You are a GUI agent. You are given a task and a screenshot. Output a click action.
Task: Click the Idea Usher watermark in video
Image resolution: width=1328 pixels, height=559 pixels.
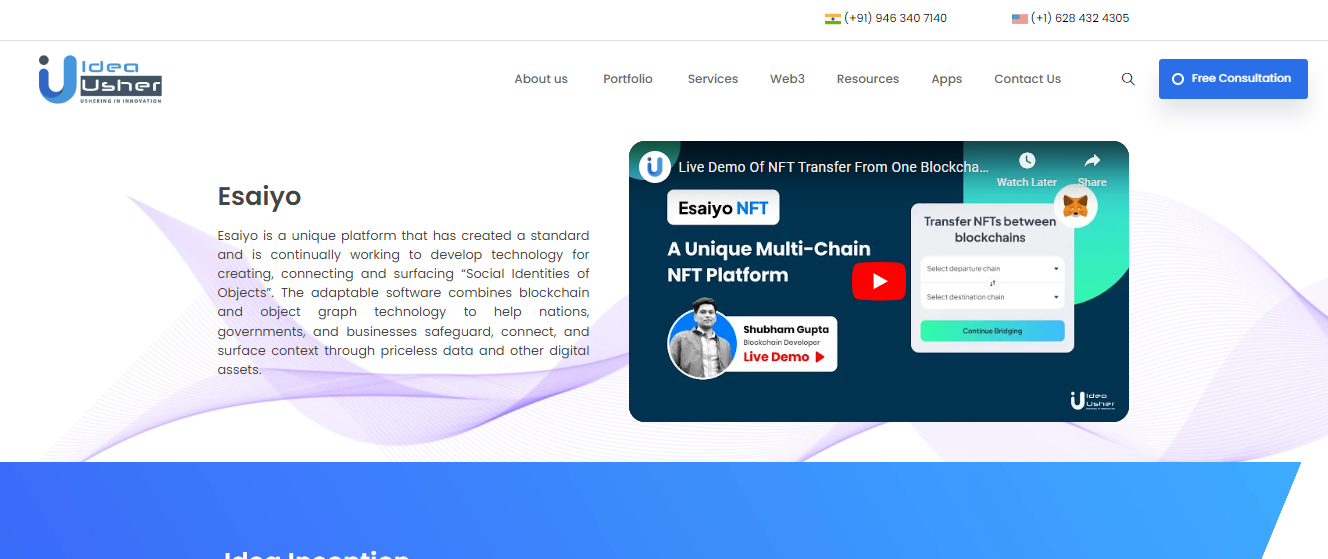(x=1092, y=401)
